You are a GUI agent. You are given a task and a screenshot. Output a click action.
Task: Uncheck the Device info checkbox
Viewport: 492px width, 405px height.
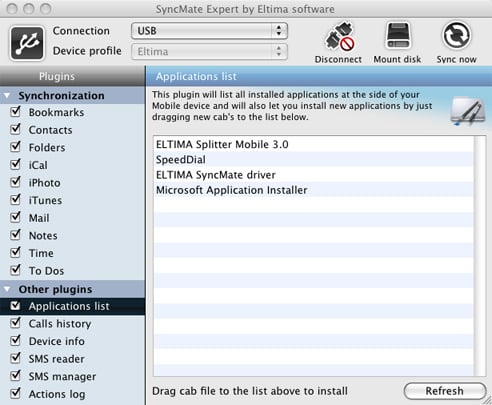16,341
